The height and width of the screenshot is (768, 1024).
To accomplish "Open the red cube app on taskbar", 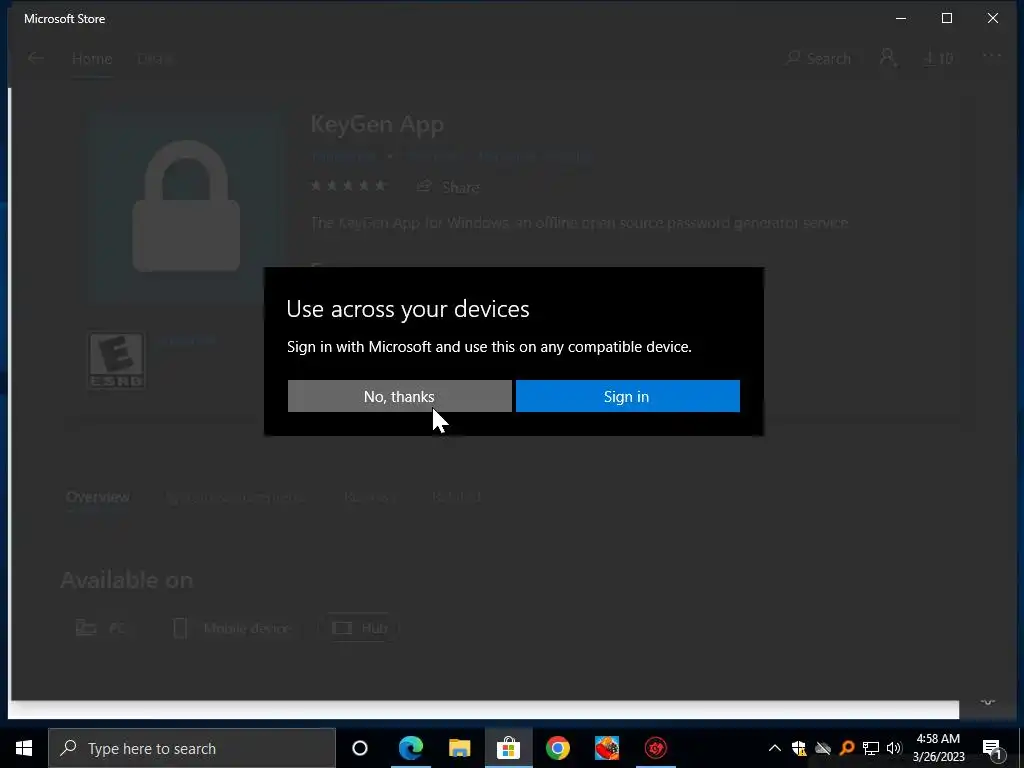I will [607, 748].
